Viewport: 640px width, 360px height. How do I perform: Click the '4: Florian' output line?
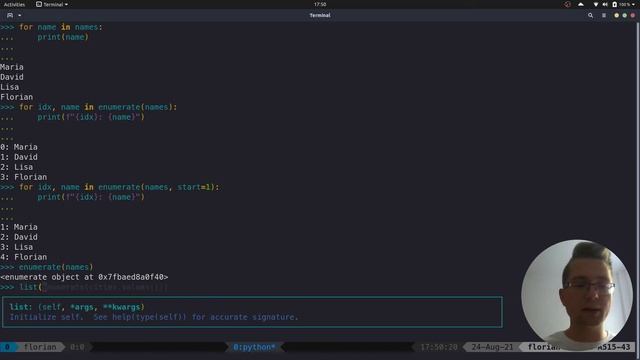(24, 257)
